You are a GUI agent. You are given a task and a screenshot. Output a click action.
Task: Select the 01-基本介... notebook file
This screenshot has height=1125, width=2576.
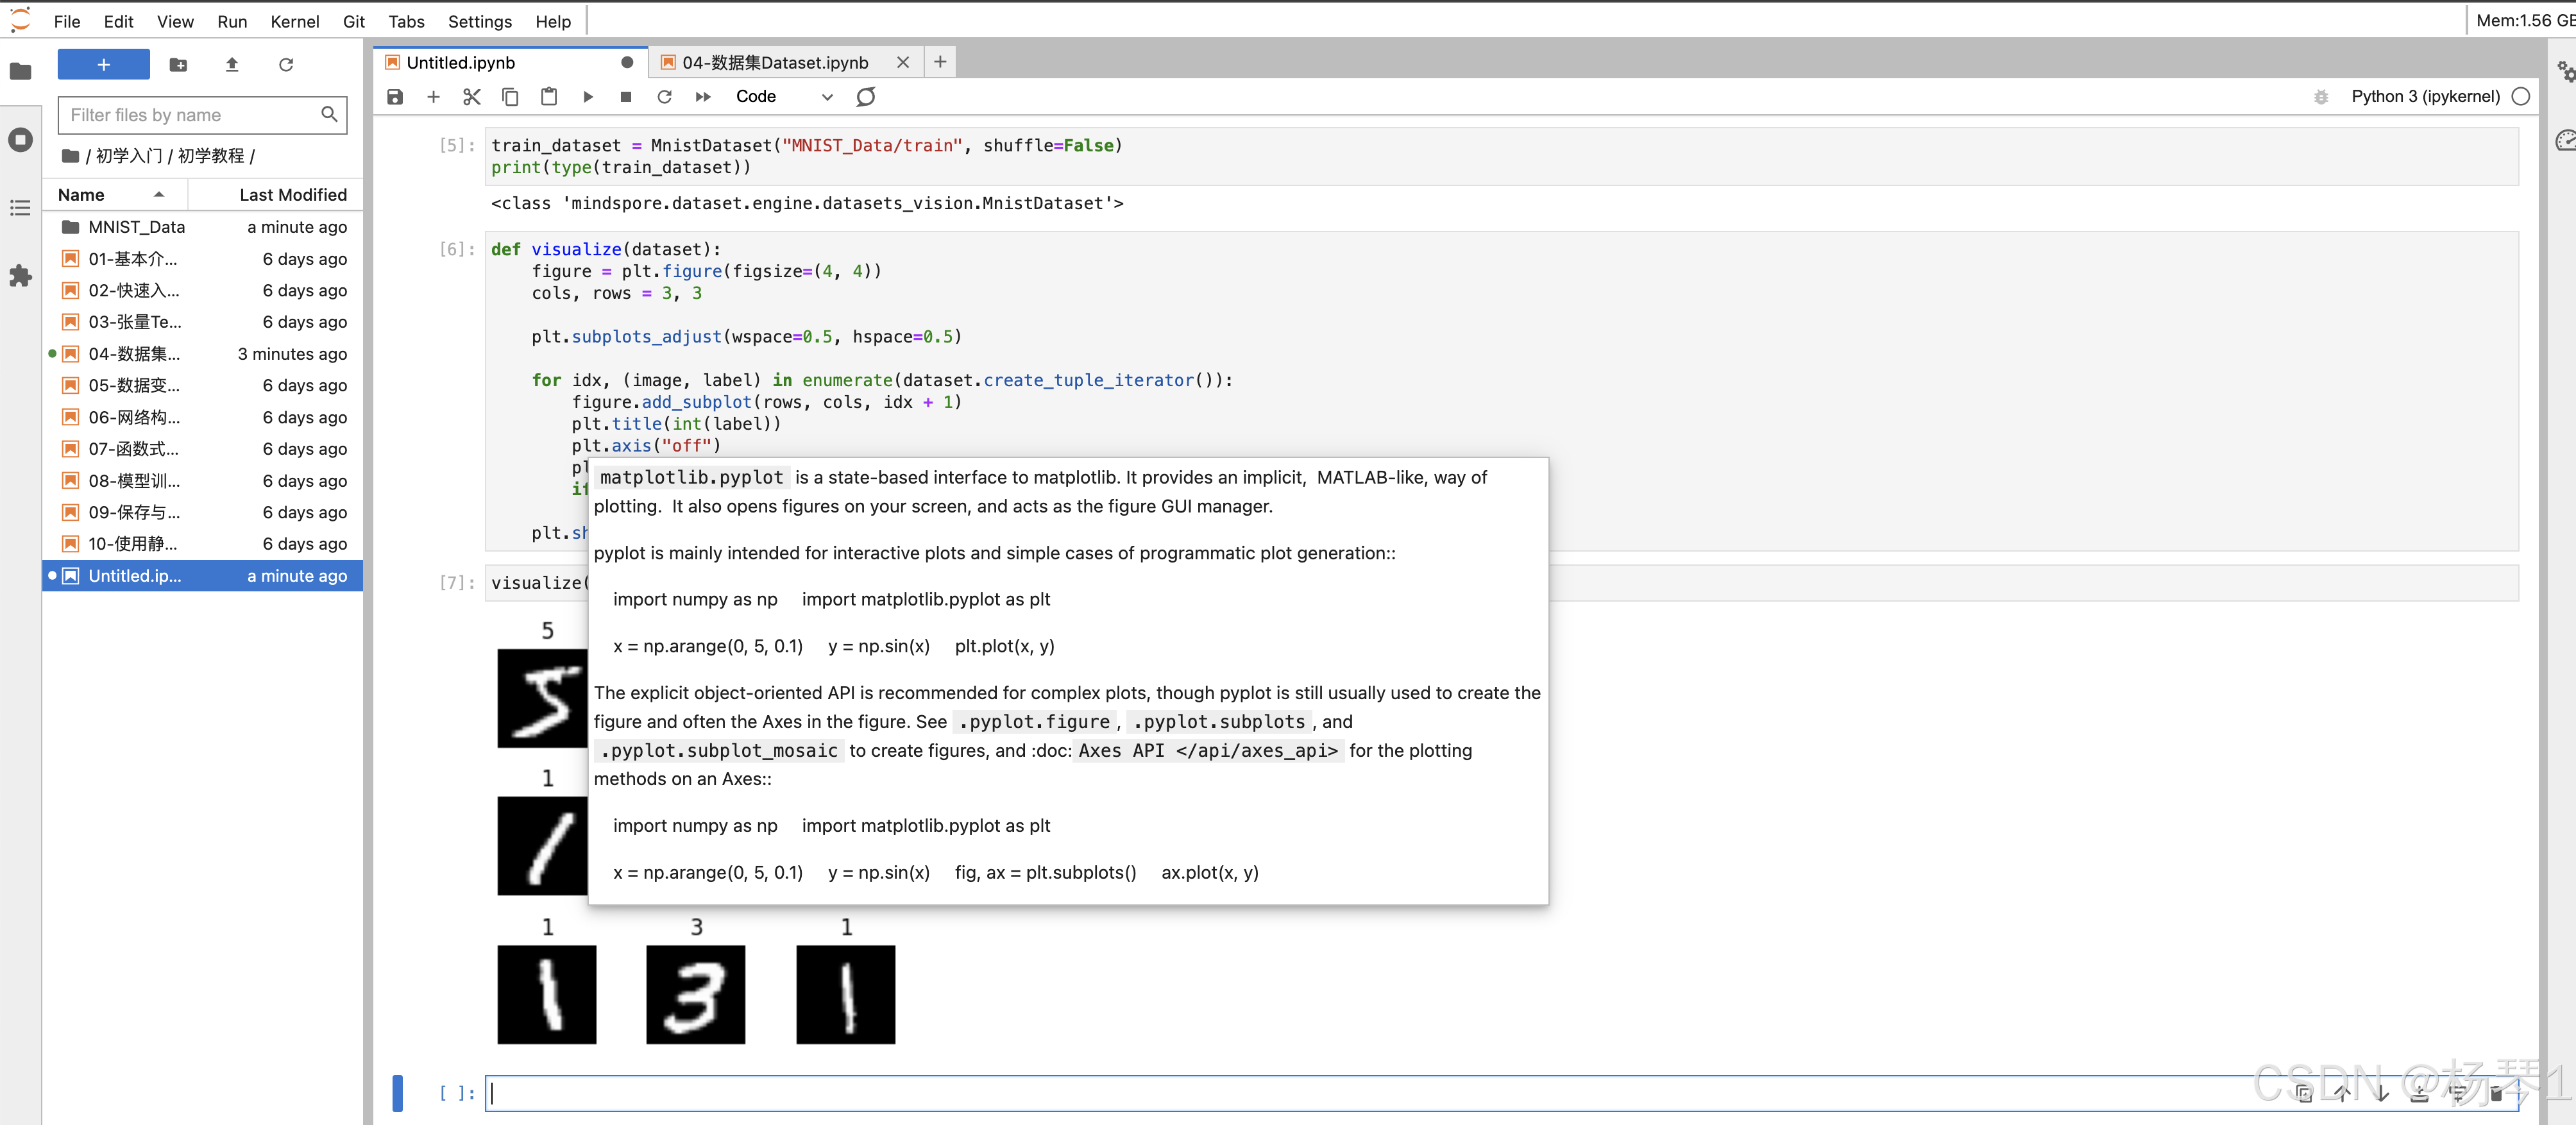click(x=202, y=259)
